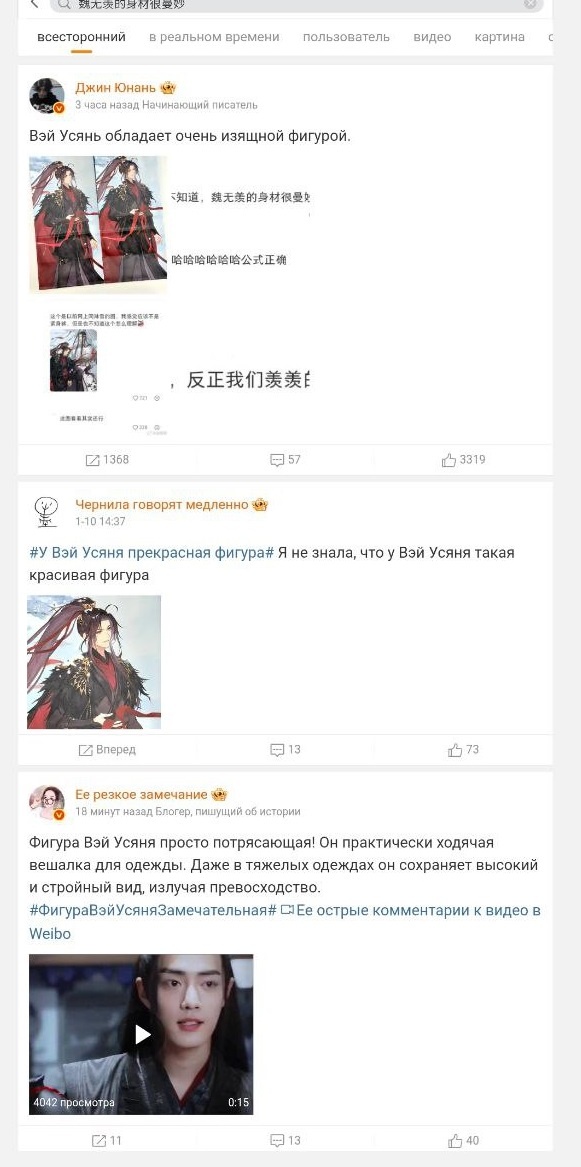581x1167 pixels.
Task: Play the 0:15 video
Action: pyautogui.click(x=141, y=1034)
